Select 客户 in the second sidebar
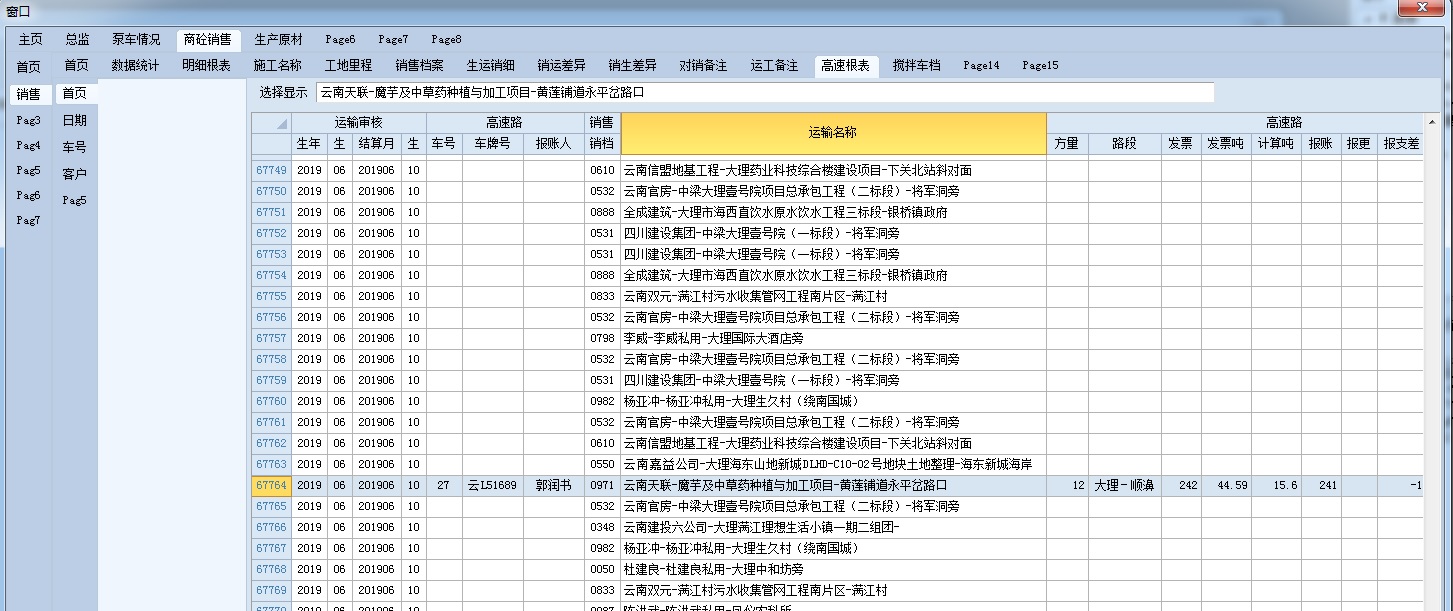Viewport: 1453px width, 611px height. tap(75, 174)
